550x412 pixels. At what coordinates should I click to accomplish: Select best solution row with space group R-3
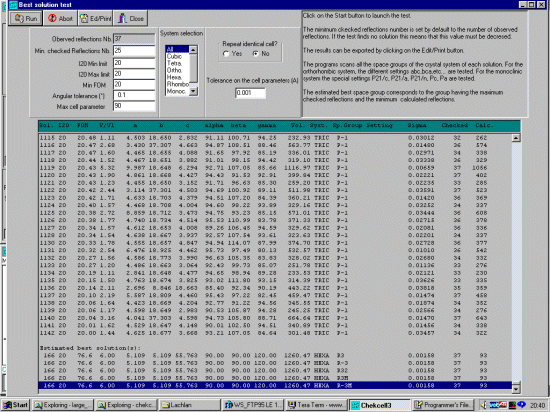[275, 363]
